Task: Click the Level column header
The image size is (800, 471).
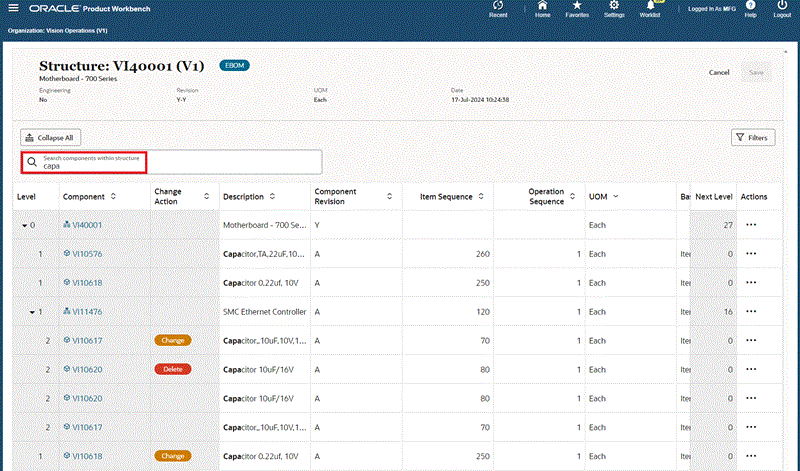Action: point(27,196)
